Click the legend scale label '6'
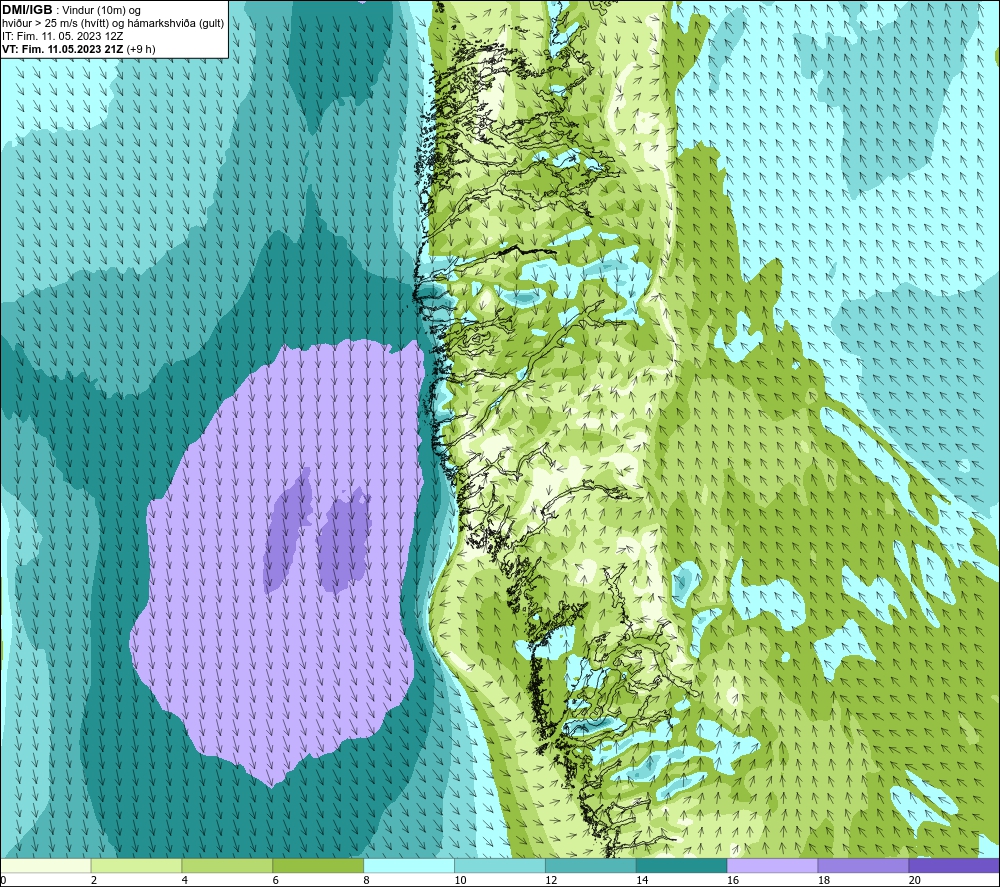The image size is (1000, 887). pyautogui.click(x=276, y=880)
